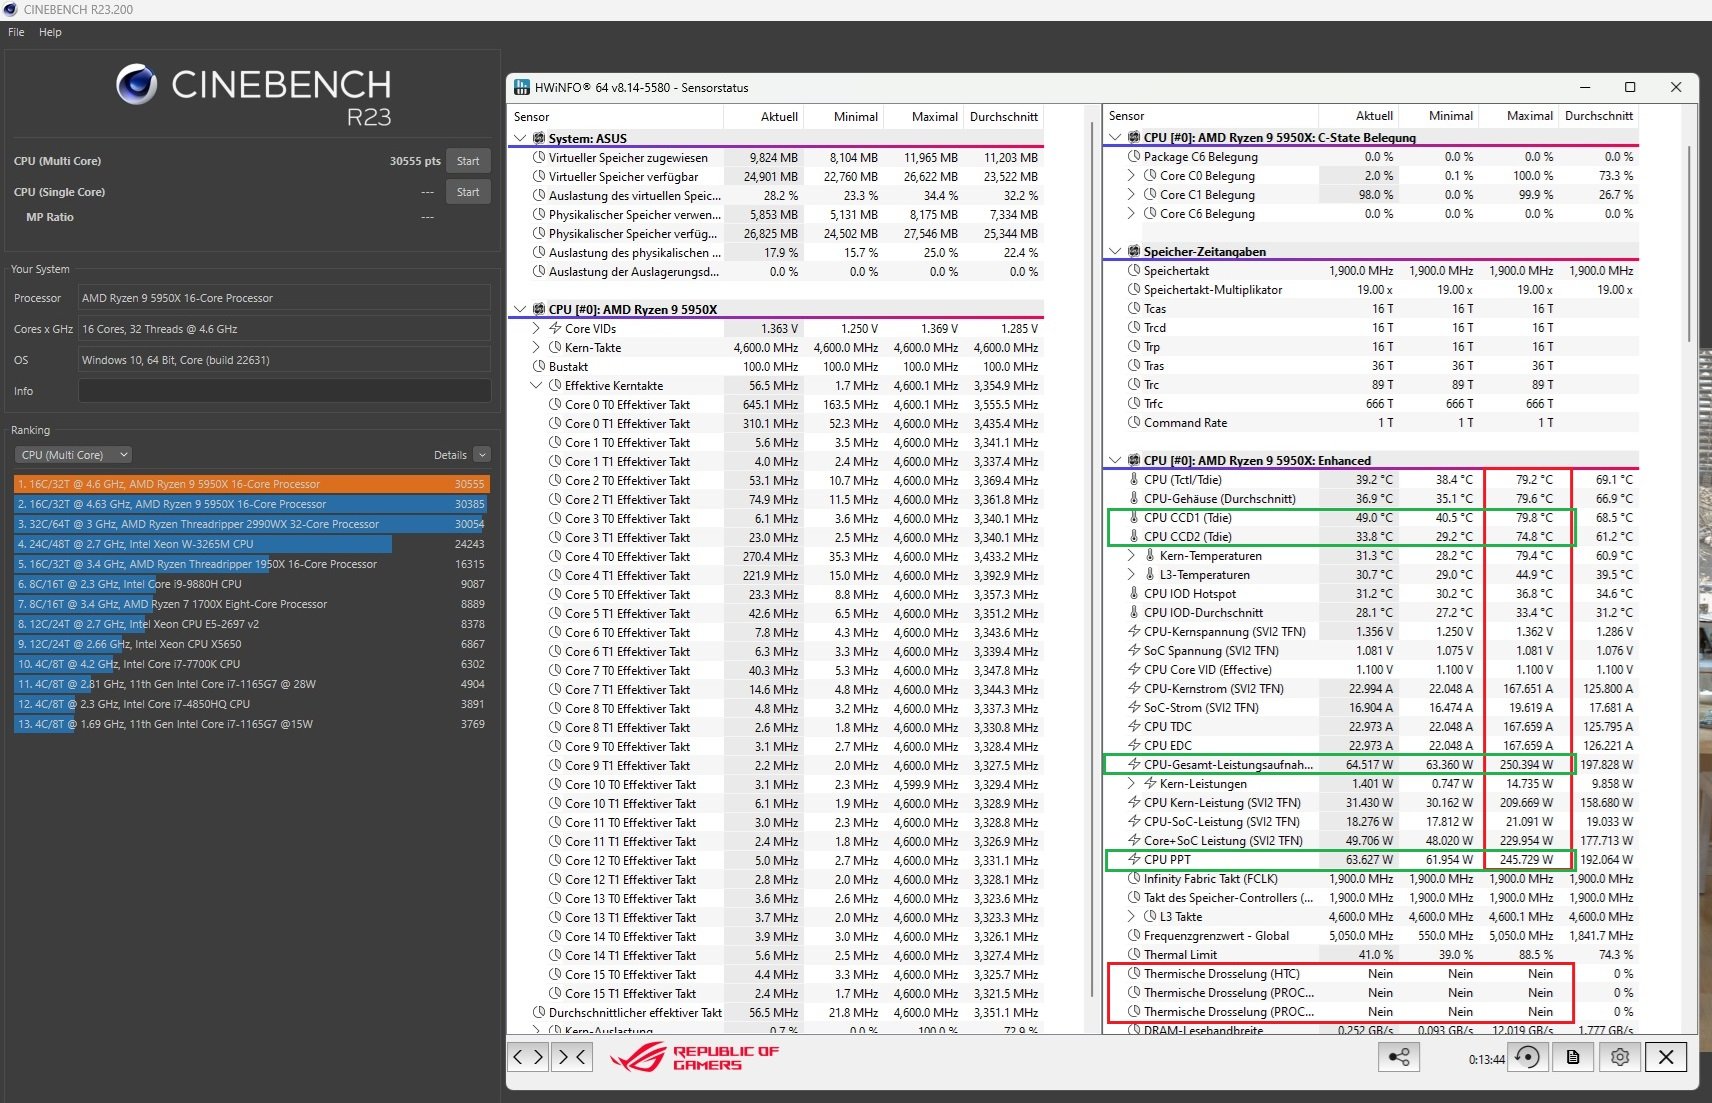Viewport: 1712px width, 1103px height.
Task: Open the Help menu in Cinebench
Action: (50, 32)
